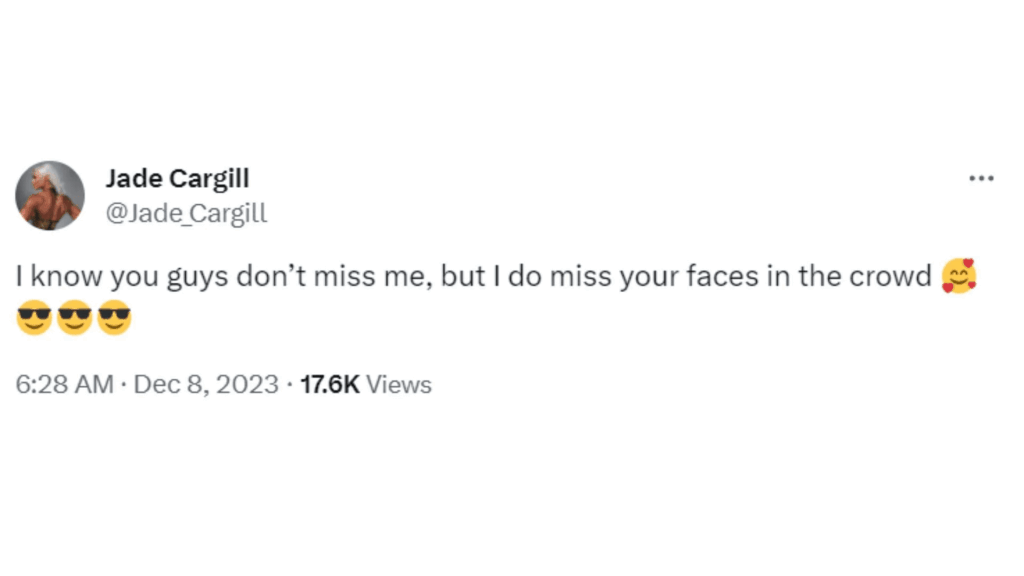Screen dimensions: 1024x576
Task: Click the 6:28 AM timestamp
Action: pyautogui.click(x=65, y=385)
